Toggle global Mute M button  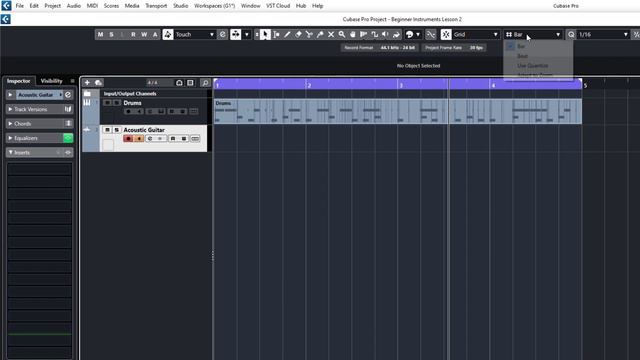[x=100, y=35]
